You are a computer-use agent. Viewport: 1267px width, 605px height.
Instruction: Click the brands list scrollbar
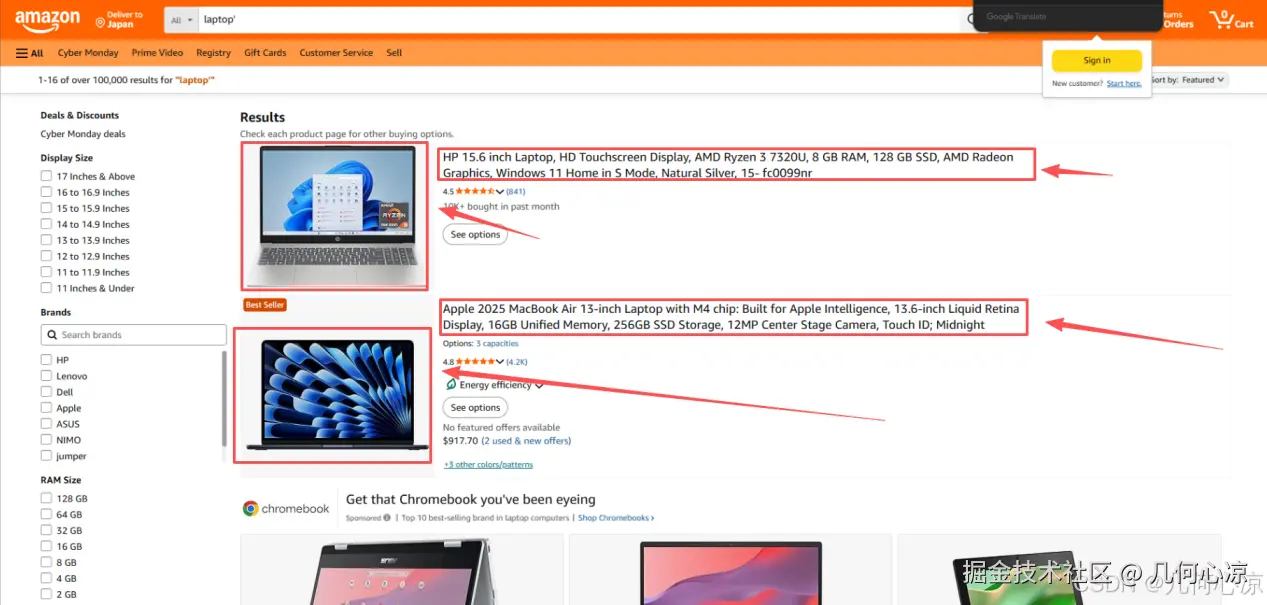(x=224, y=399)
